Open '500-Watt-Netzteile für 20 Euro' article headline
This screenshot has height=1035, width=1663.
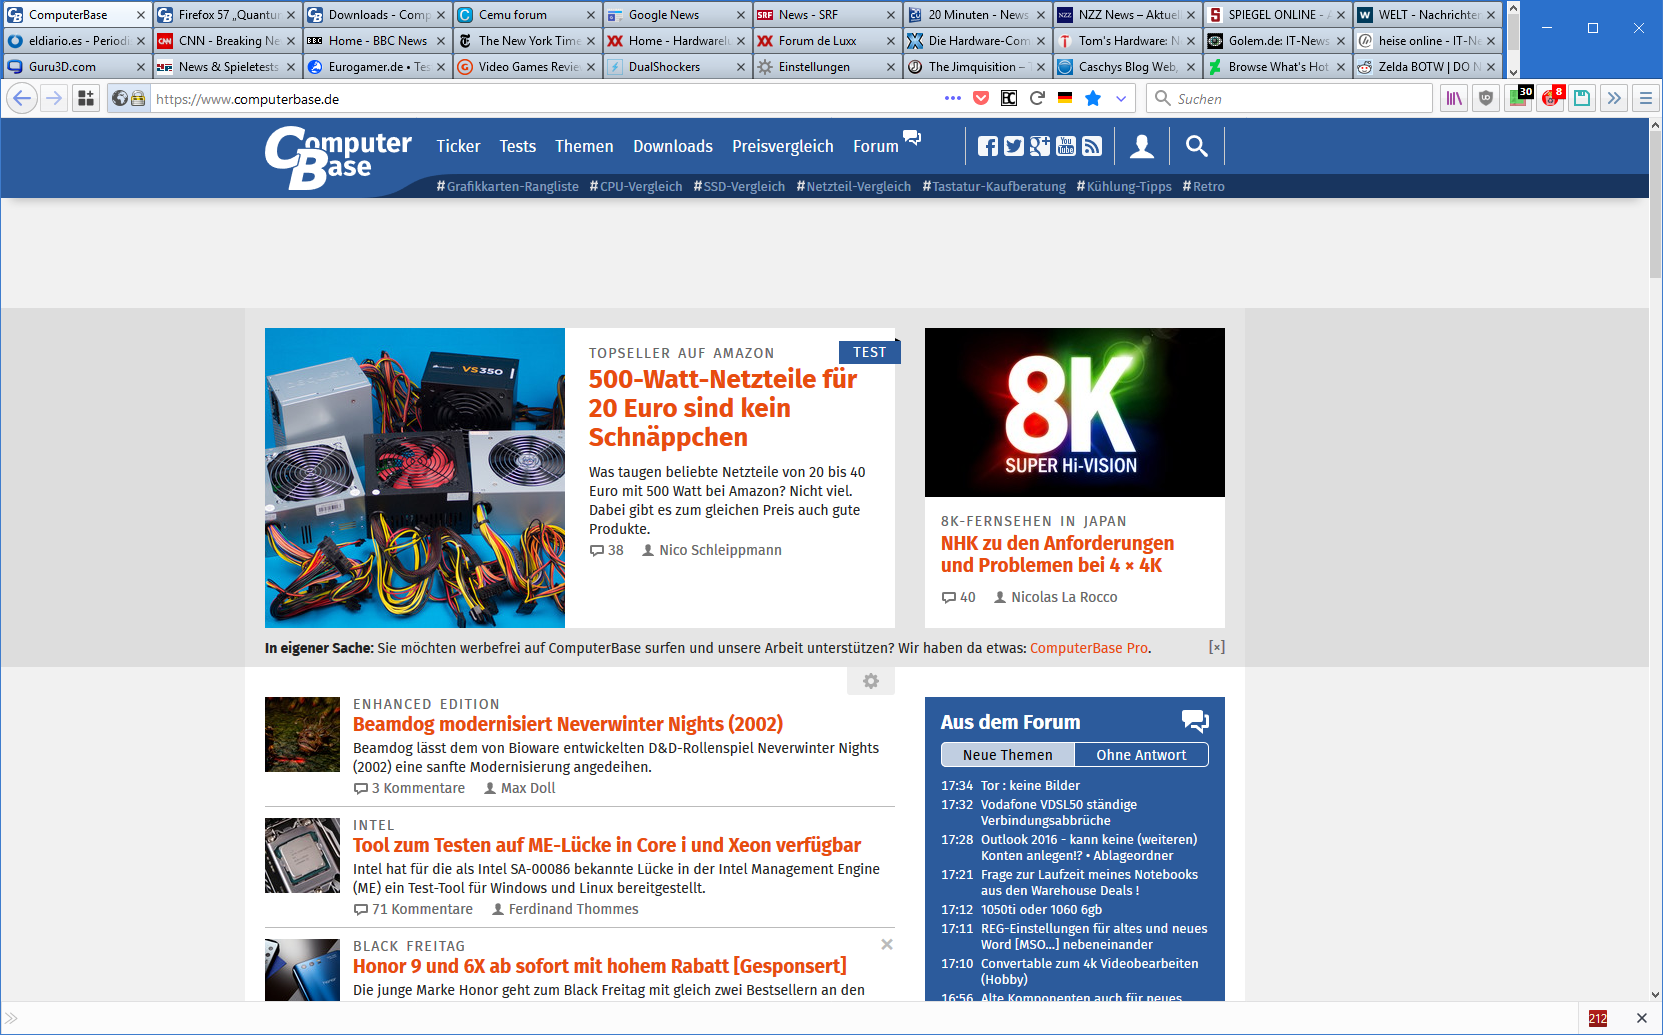(x=723, y=408)
